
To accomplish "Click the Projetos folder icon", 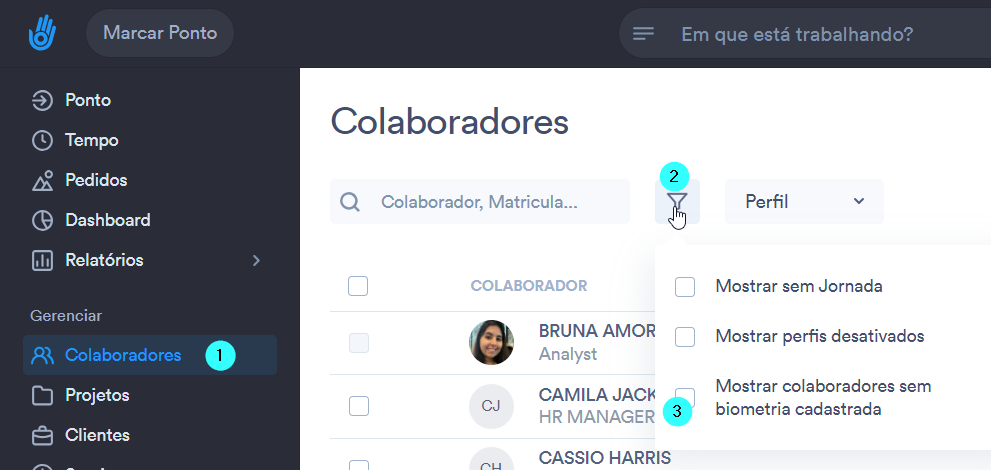I will pyautogui.click(x=42, y=395).
